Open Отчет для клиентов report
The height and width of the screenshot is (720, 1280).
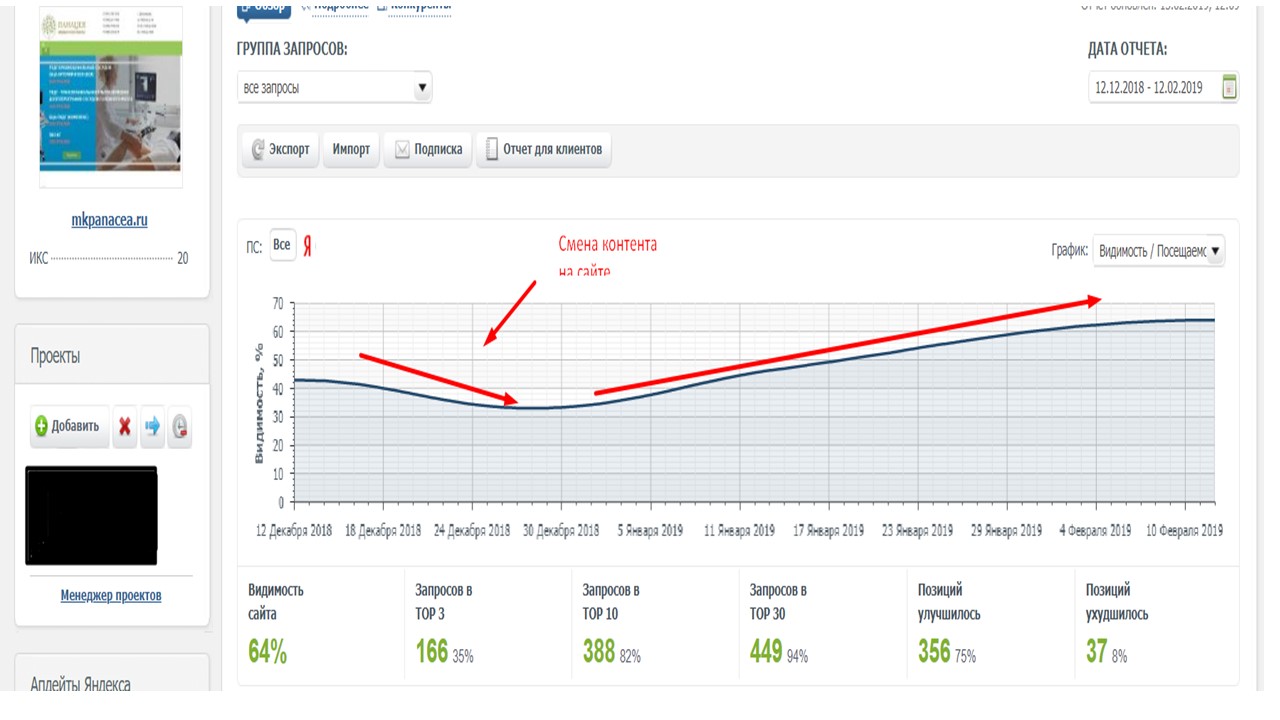pos(543,149)
